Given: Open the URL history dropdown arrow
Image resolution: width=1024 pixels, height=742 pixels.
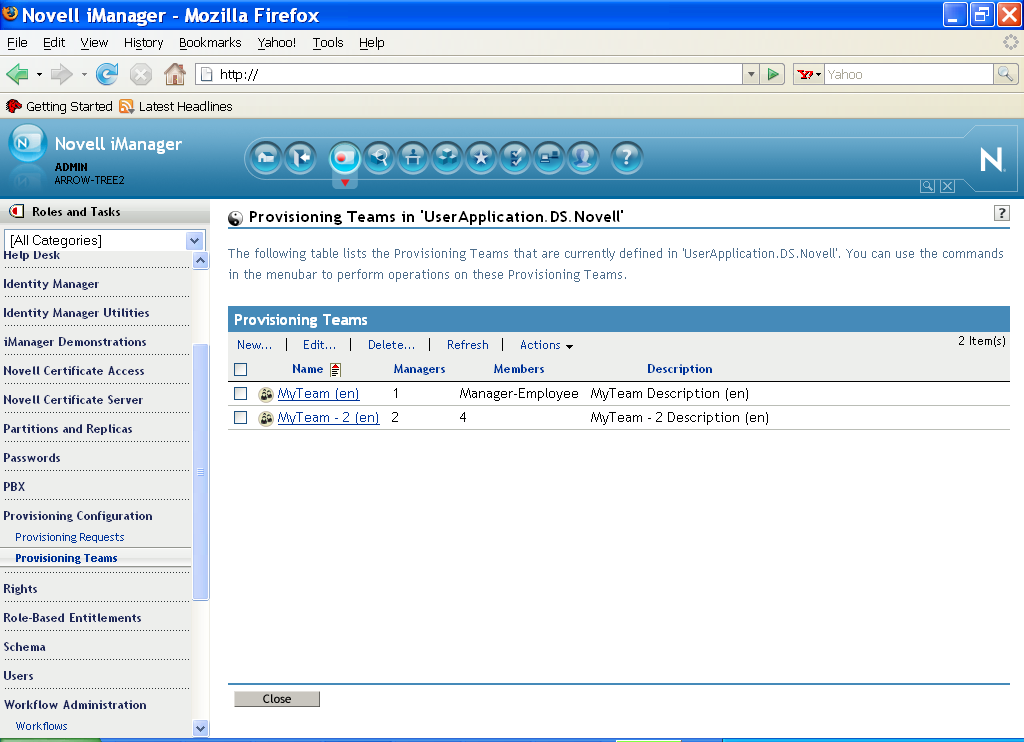Looking at the screenshot, I should 751,74.
